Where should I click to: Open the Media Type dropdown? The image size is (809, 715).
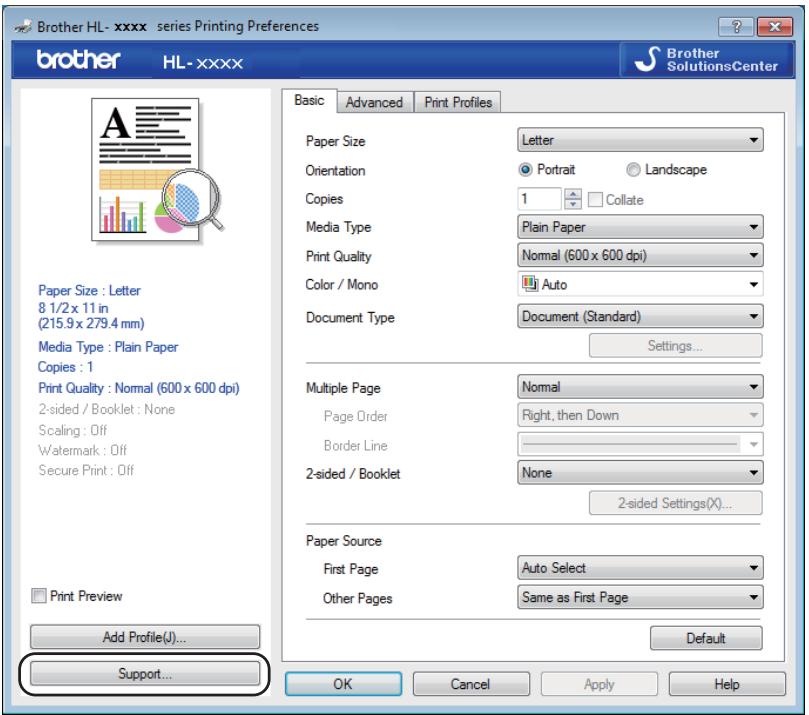click(640, 227)
